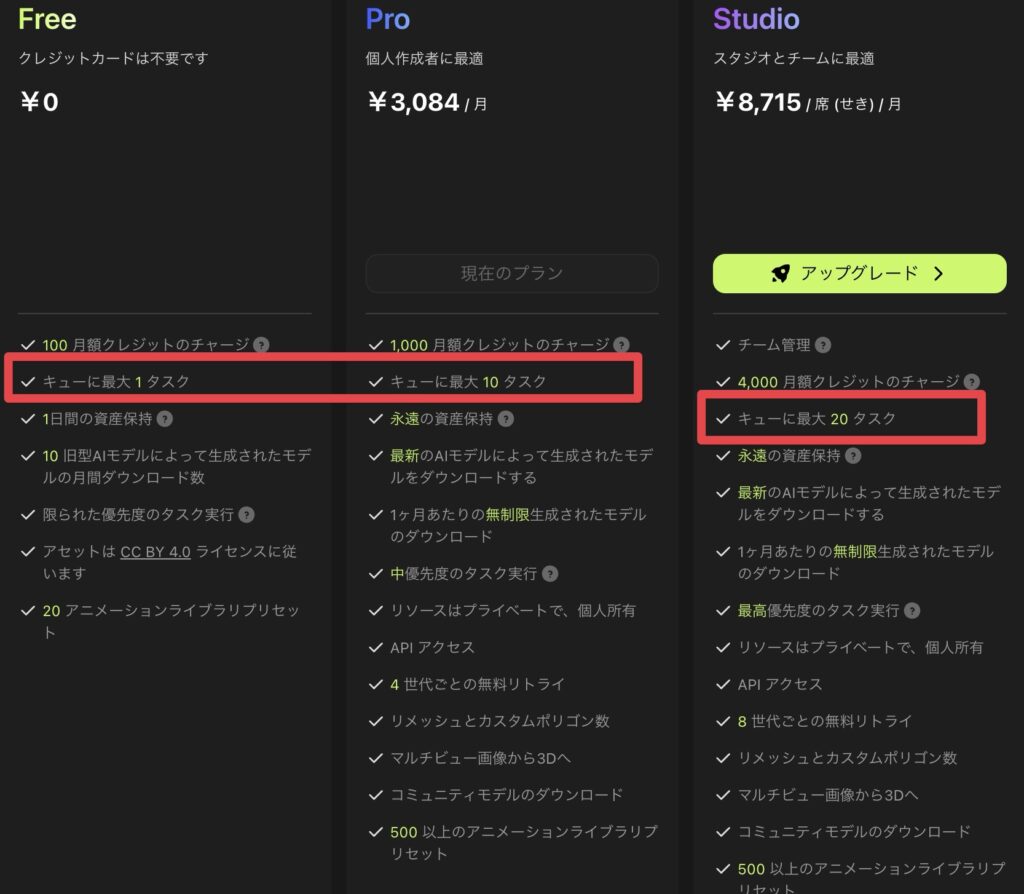Click the Studio plan heading
This screenshot has height=894, width=1024.
point(756,19)
